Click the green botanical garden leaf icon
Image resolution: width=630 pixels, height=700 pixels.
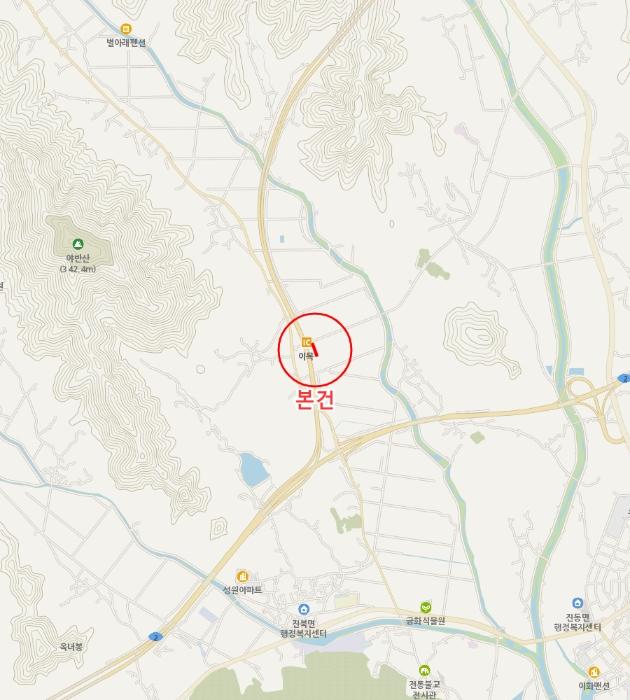point(426,607)
